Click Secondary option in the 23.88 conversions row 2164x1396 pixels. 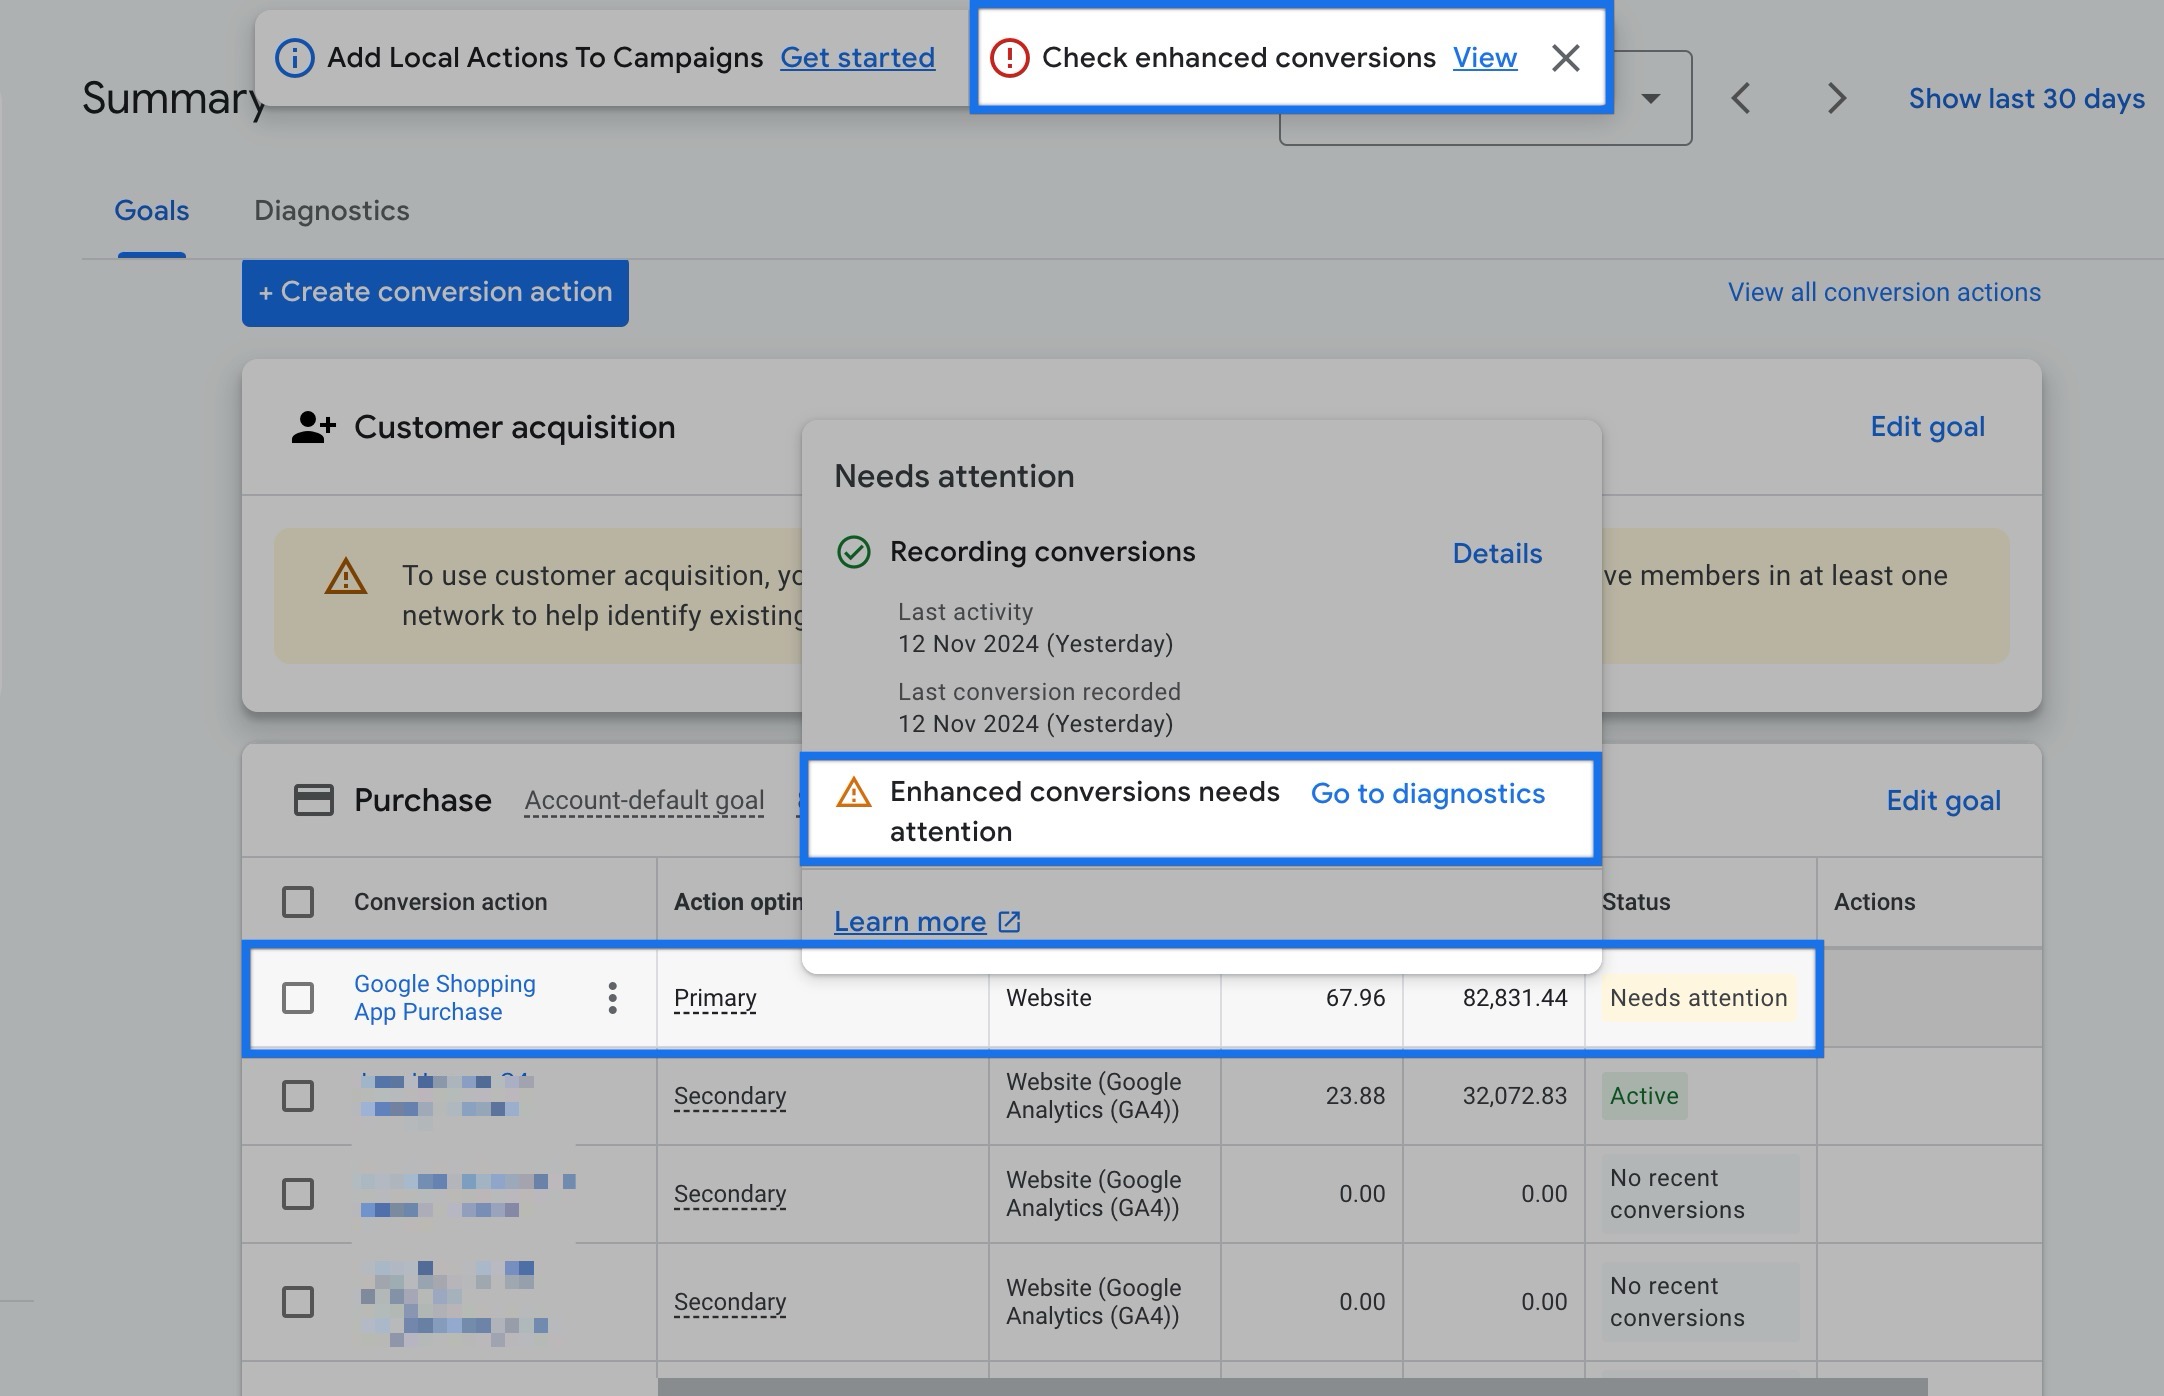pos(730,1096)
